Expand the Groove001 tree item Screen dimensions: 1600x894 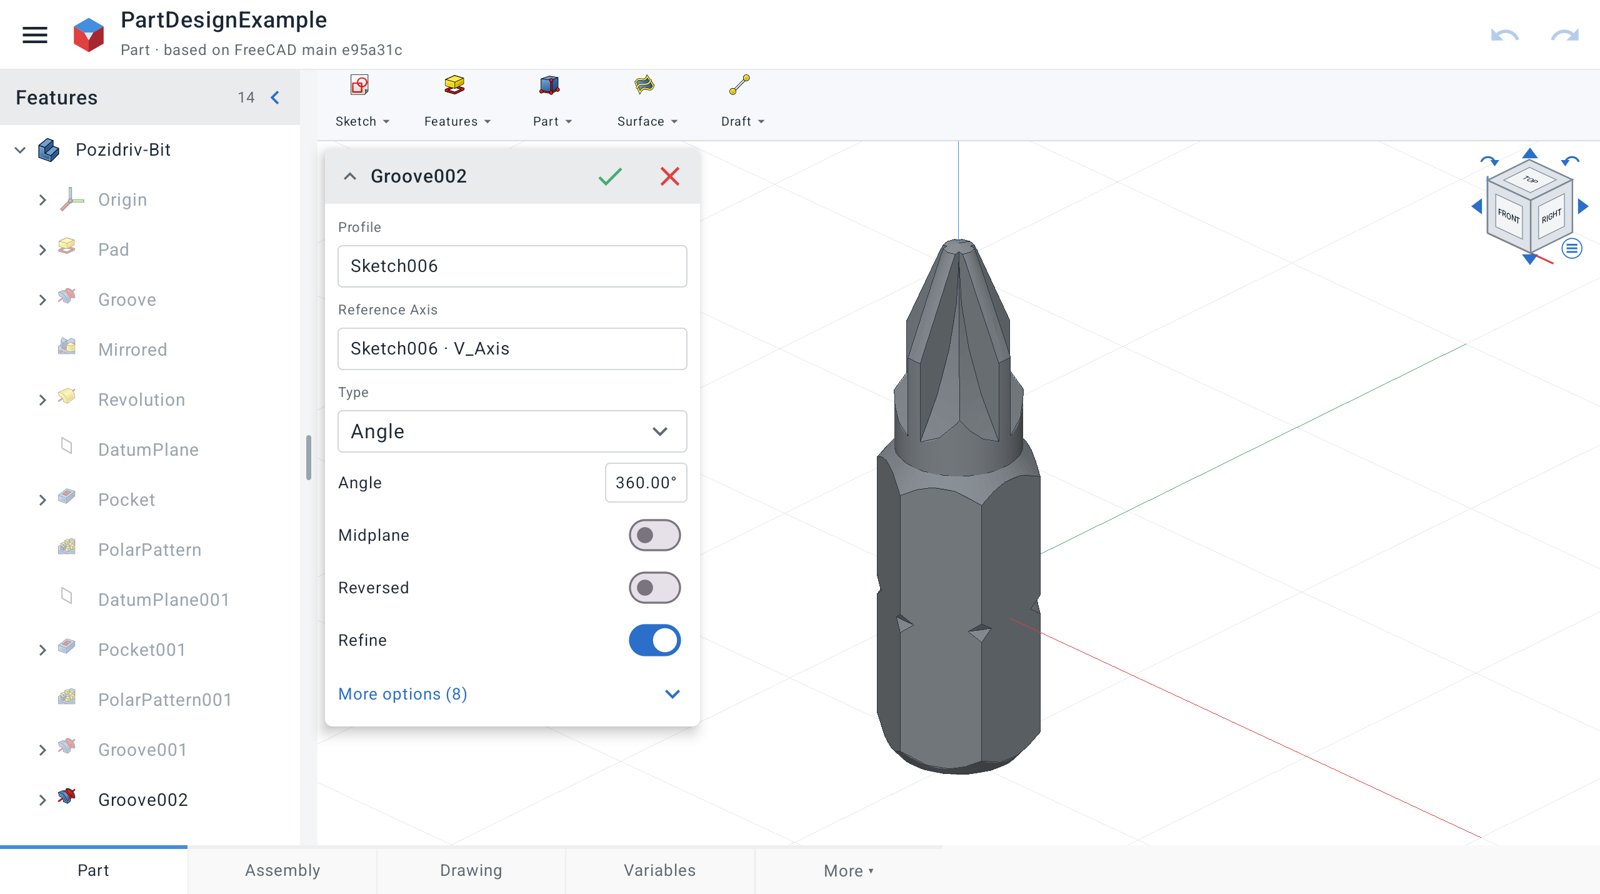(x=42, y=750)
